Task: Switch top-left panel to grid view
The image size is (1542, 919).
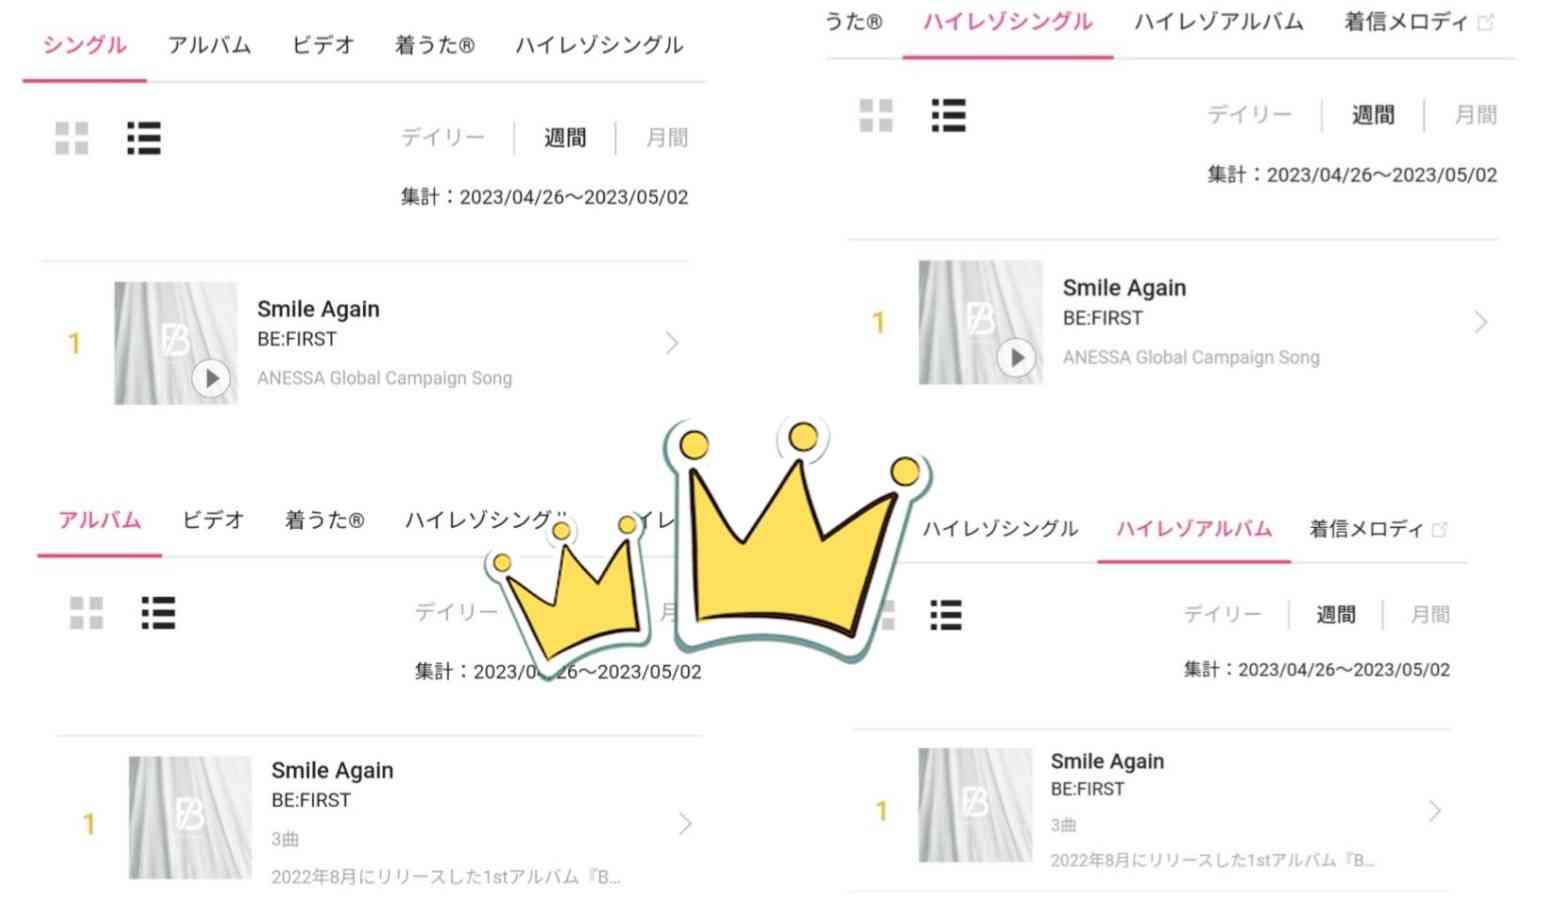Action: click(72, 138)
